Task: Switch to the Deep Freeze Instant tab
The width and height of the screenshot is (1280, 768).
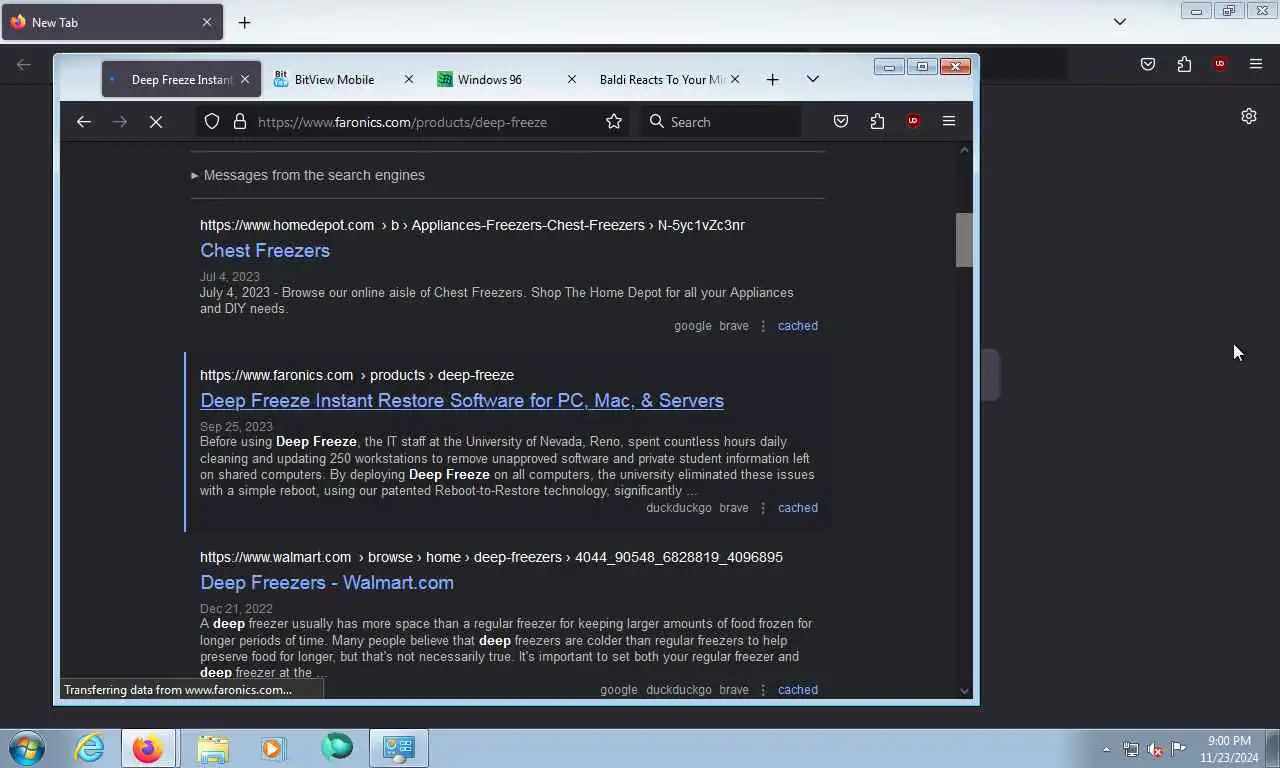Action: pos(180,80)
